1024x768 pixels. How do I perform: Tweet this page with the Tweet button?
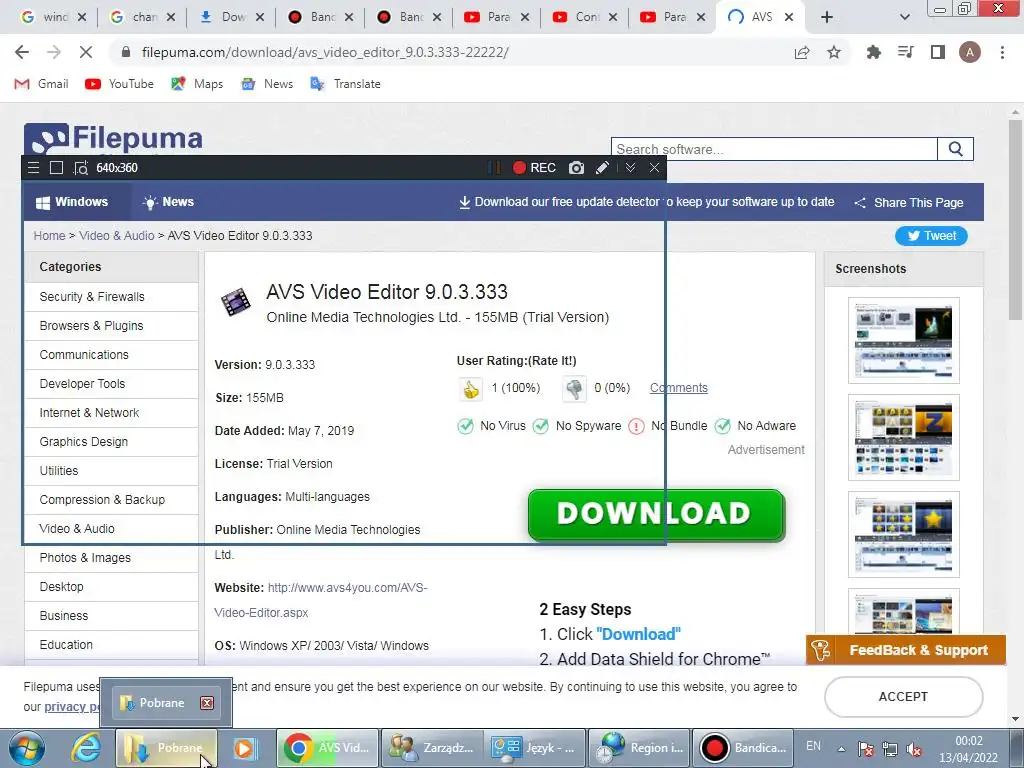tap(931, 236)
